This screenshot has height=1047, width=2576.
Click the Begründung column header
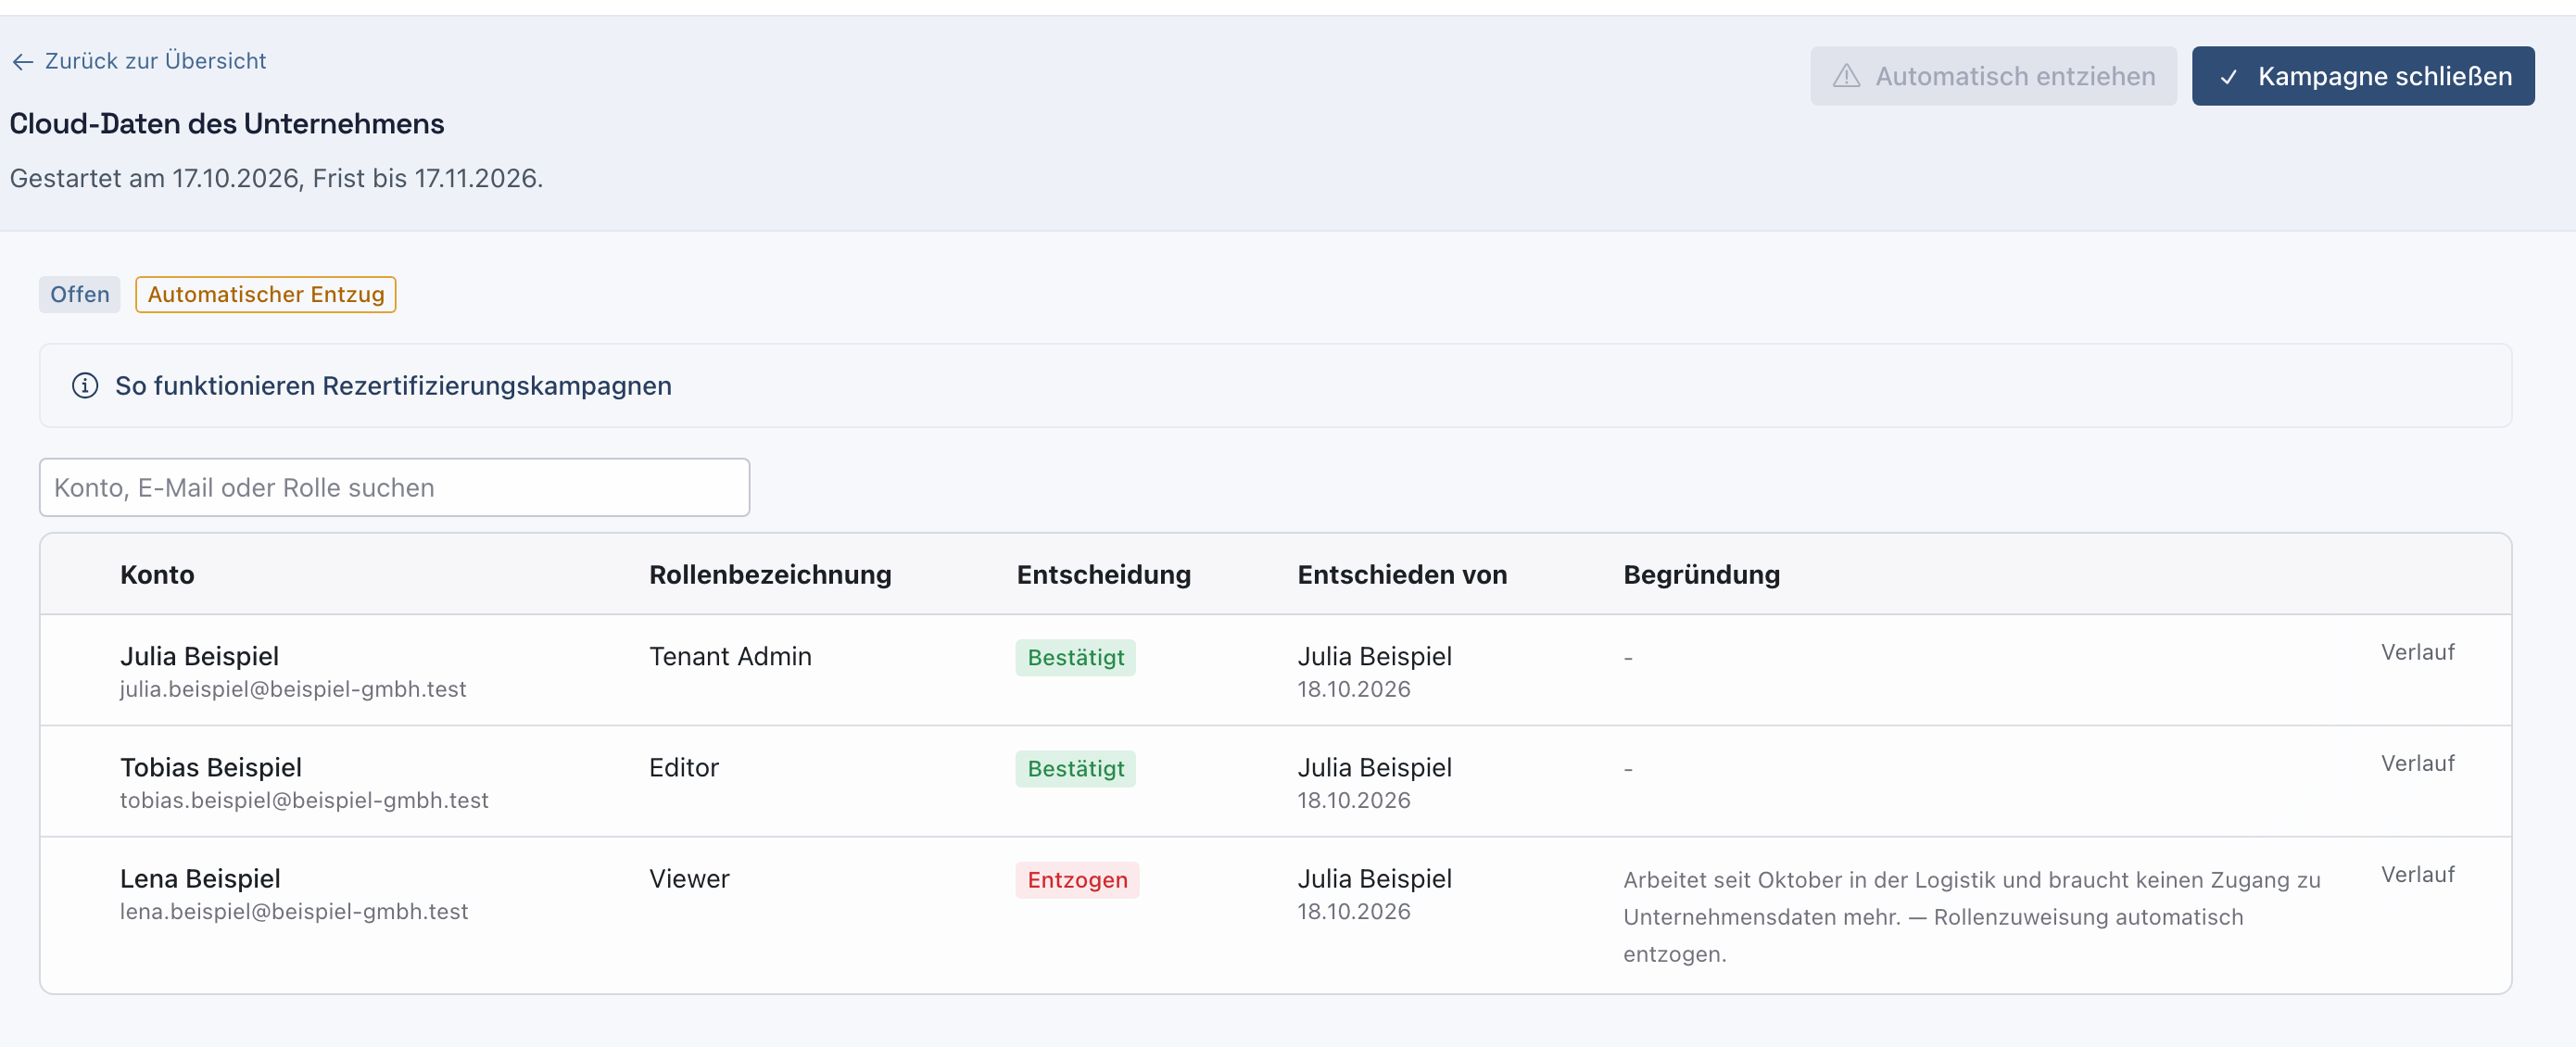pyautogui.click(x=1701, y=575)
